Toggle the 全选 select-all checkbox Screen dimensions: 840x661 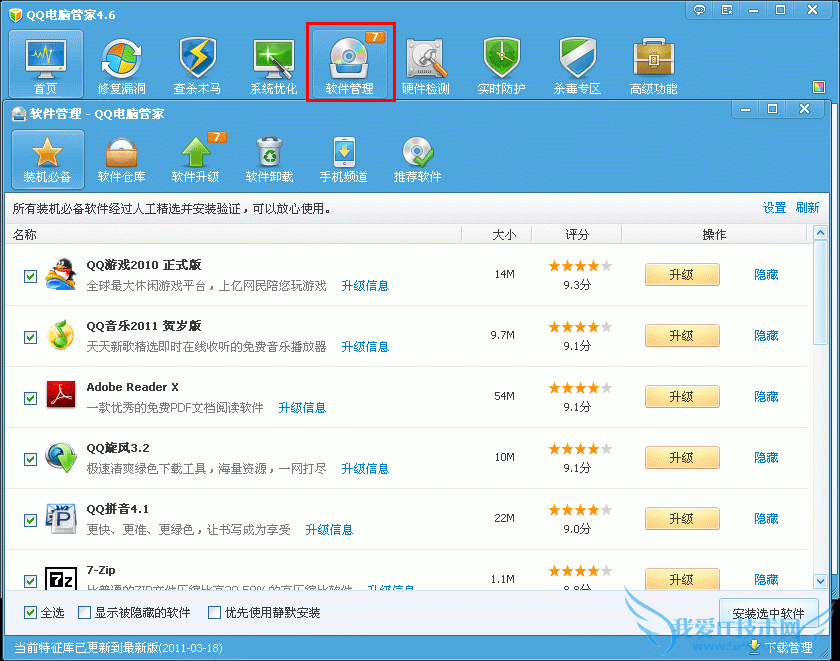[31, 612]
